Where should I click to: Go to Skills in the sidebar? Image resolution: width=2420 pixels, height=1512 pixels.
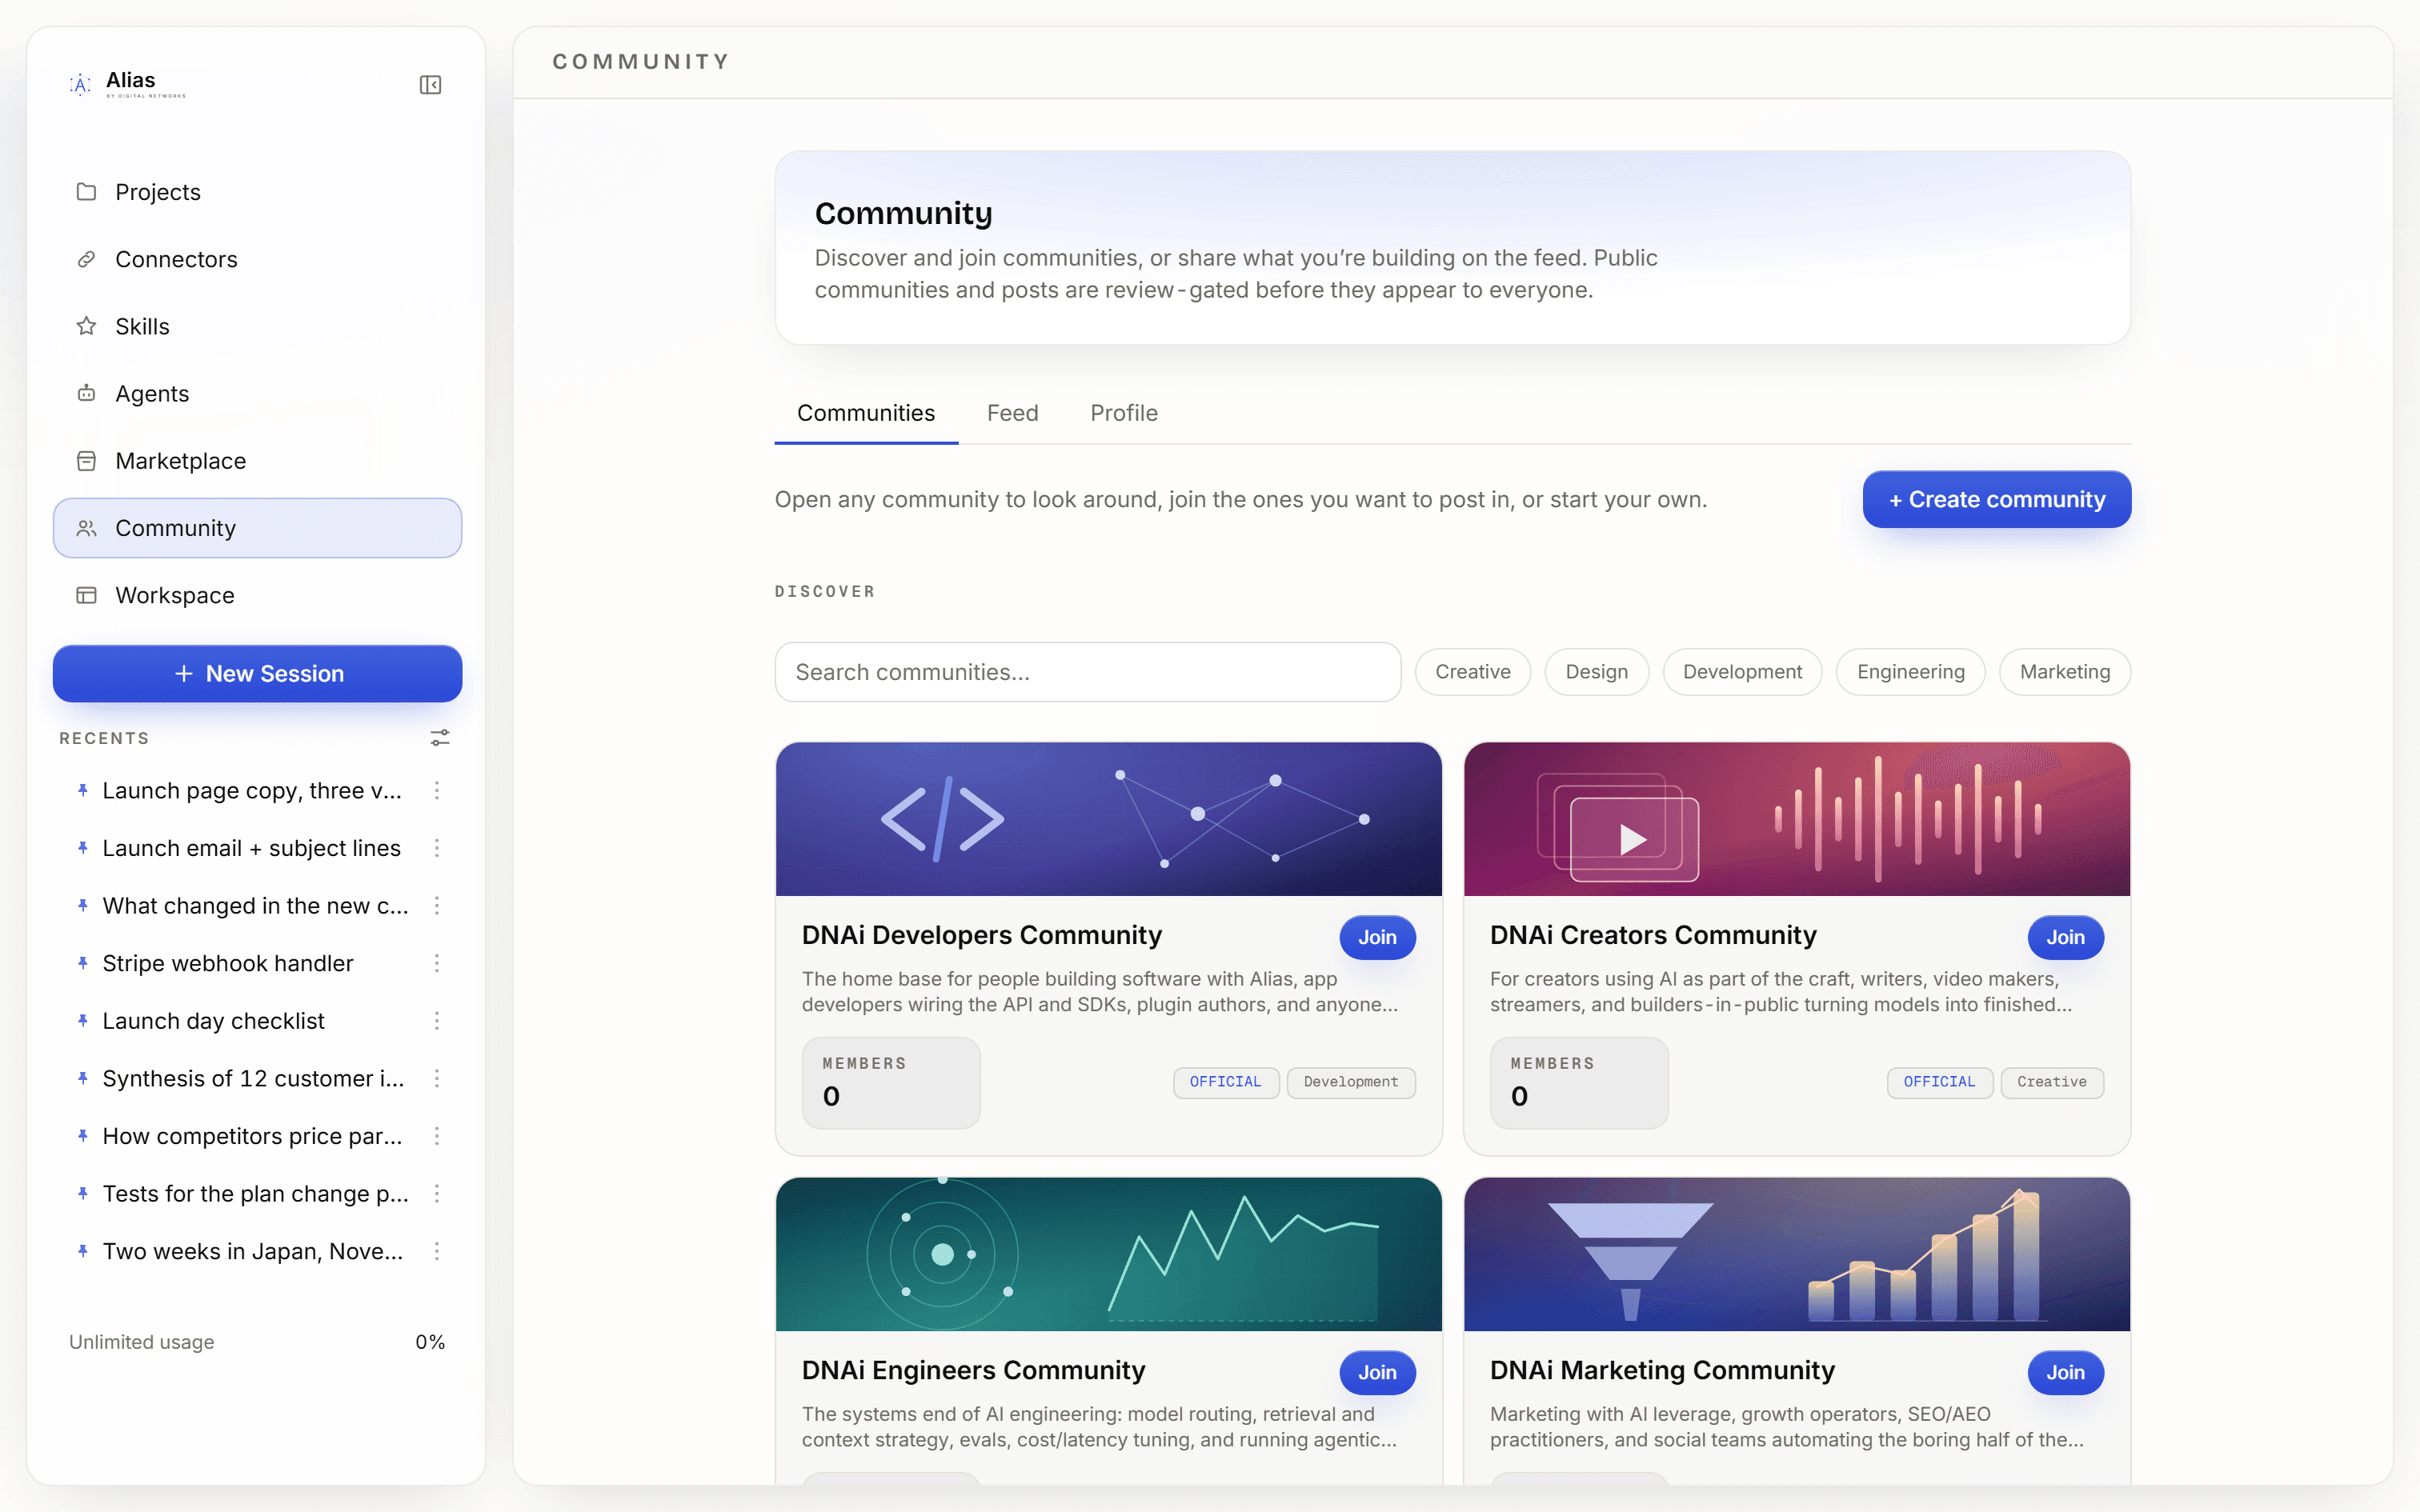[257, 327]
